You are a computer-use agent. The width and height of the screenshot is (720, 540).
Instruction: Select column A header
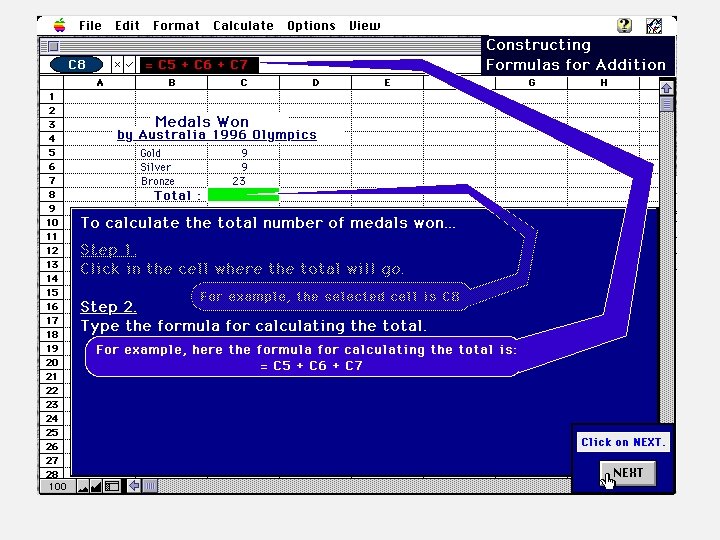100,83
